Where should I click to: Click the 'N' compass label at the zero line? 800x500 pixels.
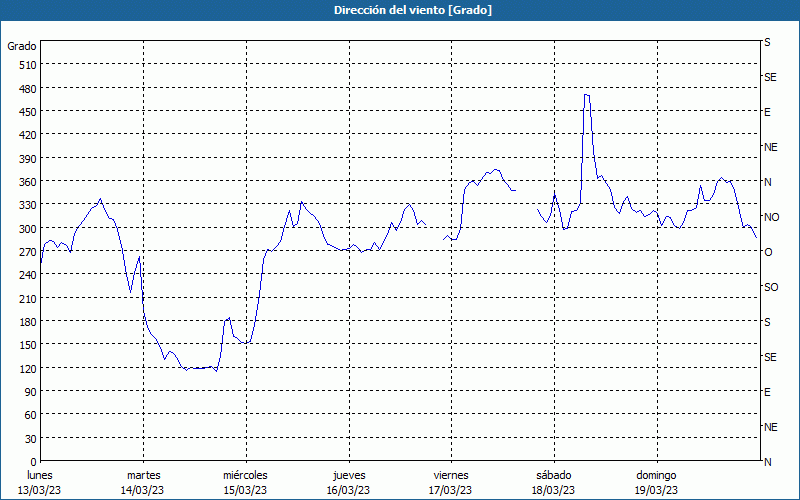pyautogui.click(x=768, y=462)
